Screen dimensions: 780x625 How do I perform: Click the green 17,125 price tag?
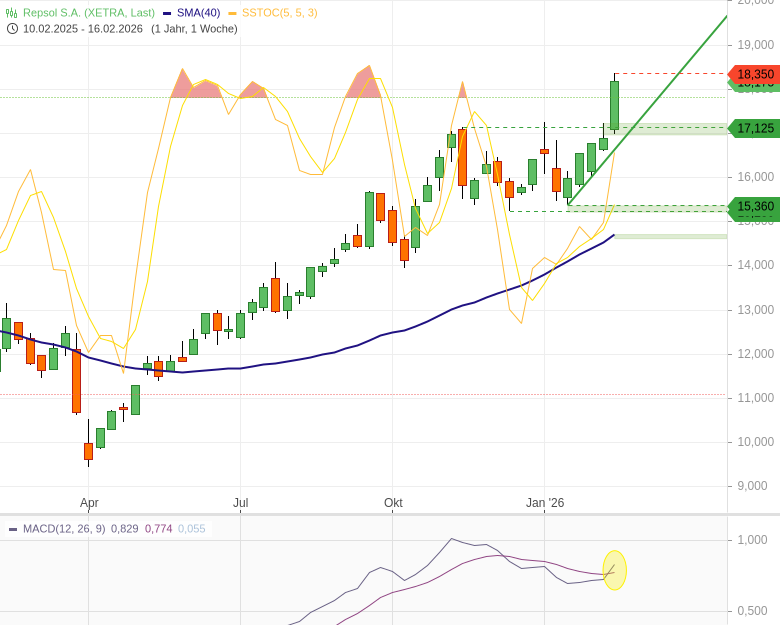755,128
